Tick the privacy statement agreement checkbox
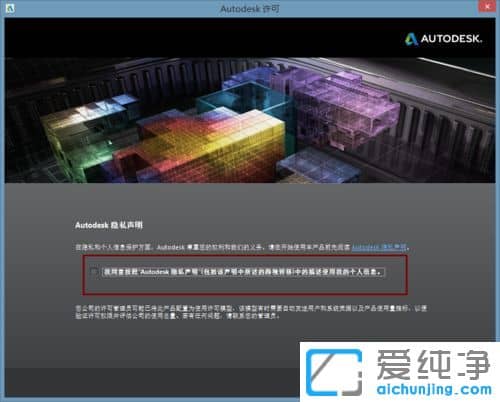Image resolution: width=500 pixels, height=402 pixels. tap(94, 272)
